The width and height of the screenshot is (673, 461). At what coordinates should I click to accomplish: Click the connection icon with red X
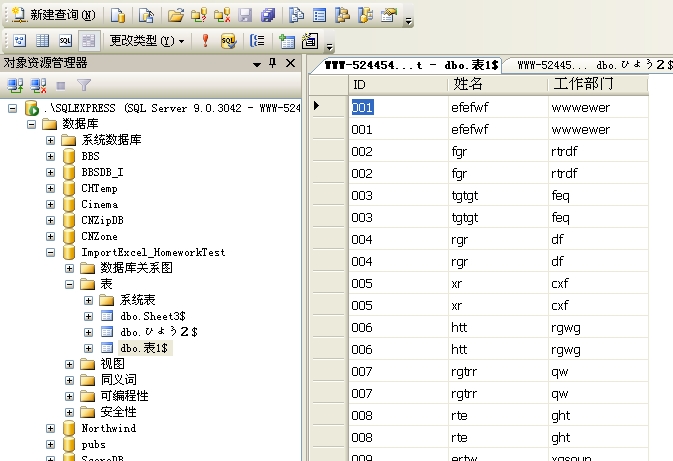click(222, 15)
